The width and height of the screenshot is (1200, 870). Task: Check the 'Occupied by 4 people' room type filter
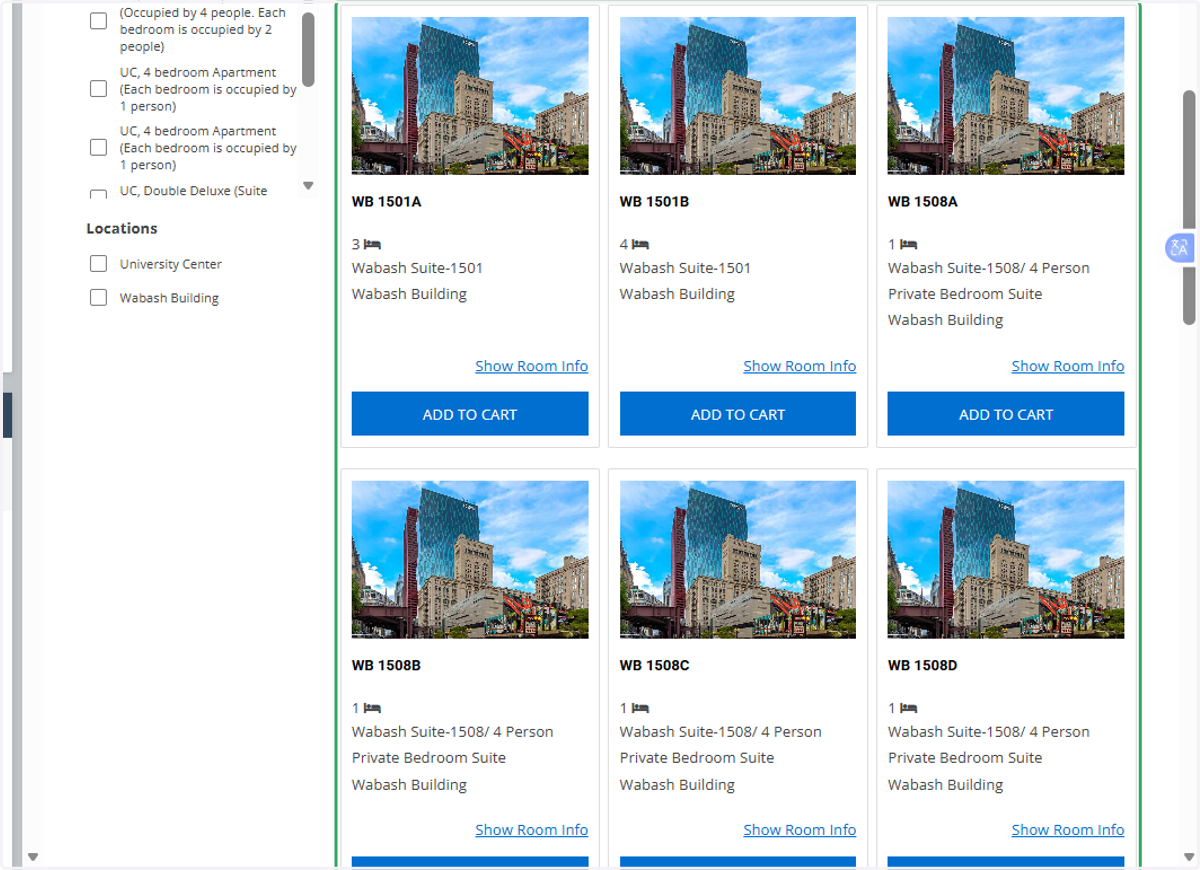pyautogui.click(x=98, y=21)
